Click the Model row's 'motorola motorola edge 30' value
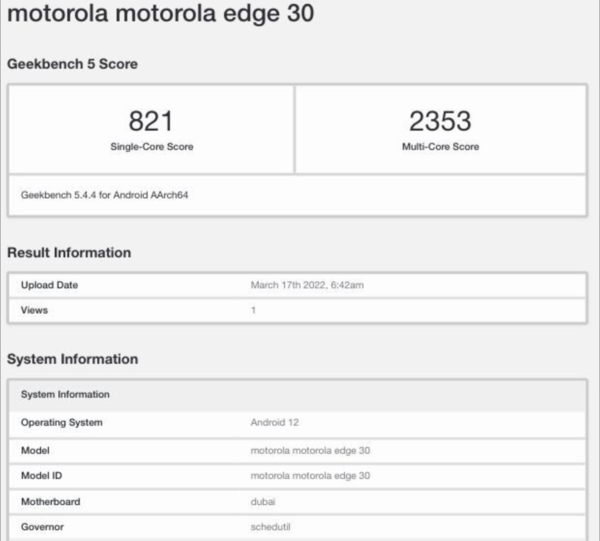This screenshot has width=600, height=541. [x=310, y=451]
